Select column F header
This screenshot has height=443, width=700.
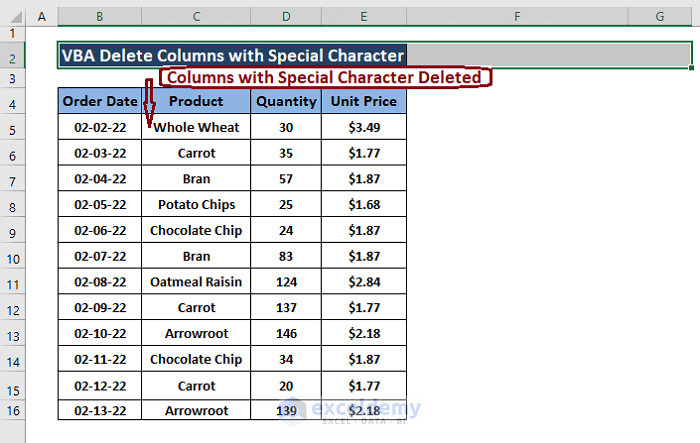tap(517, 17)
